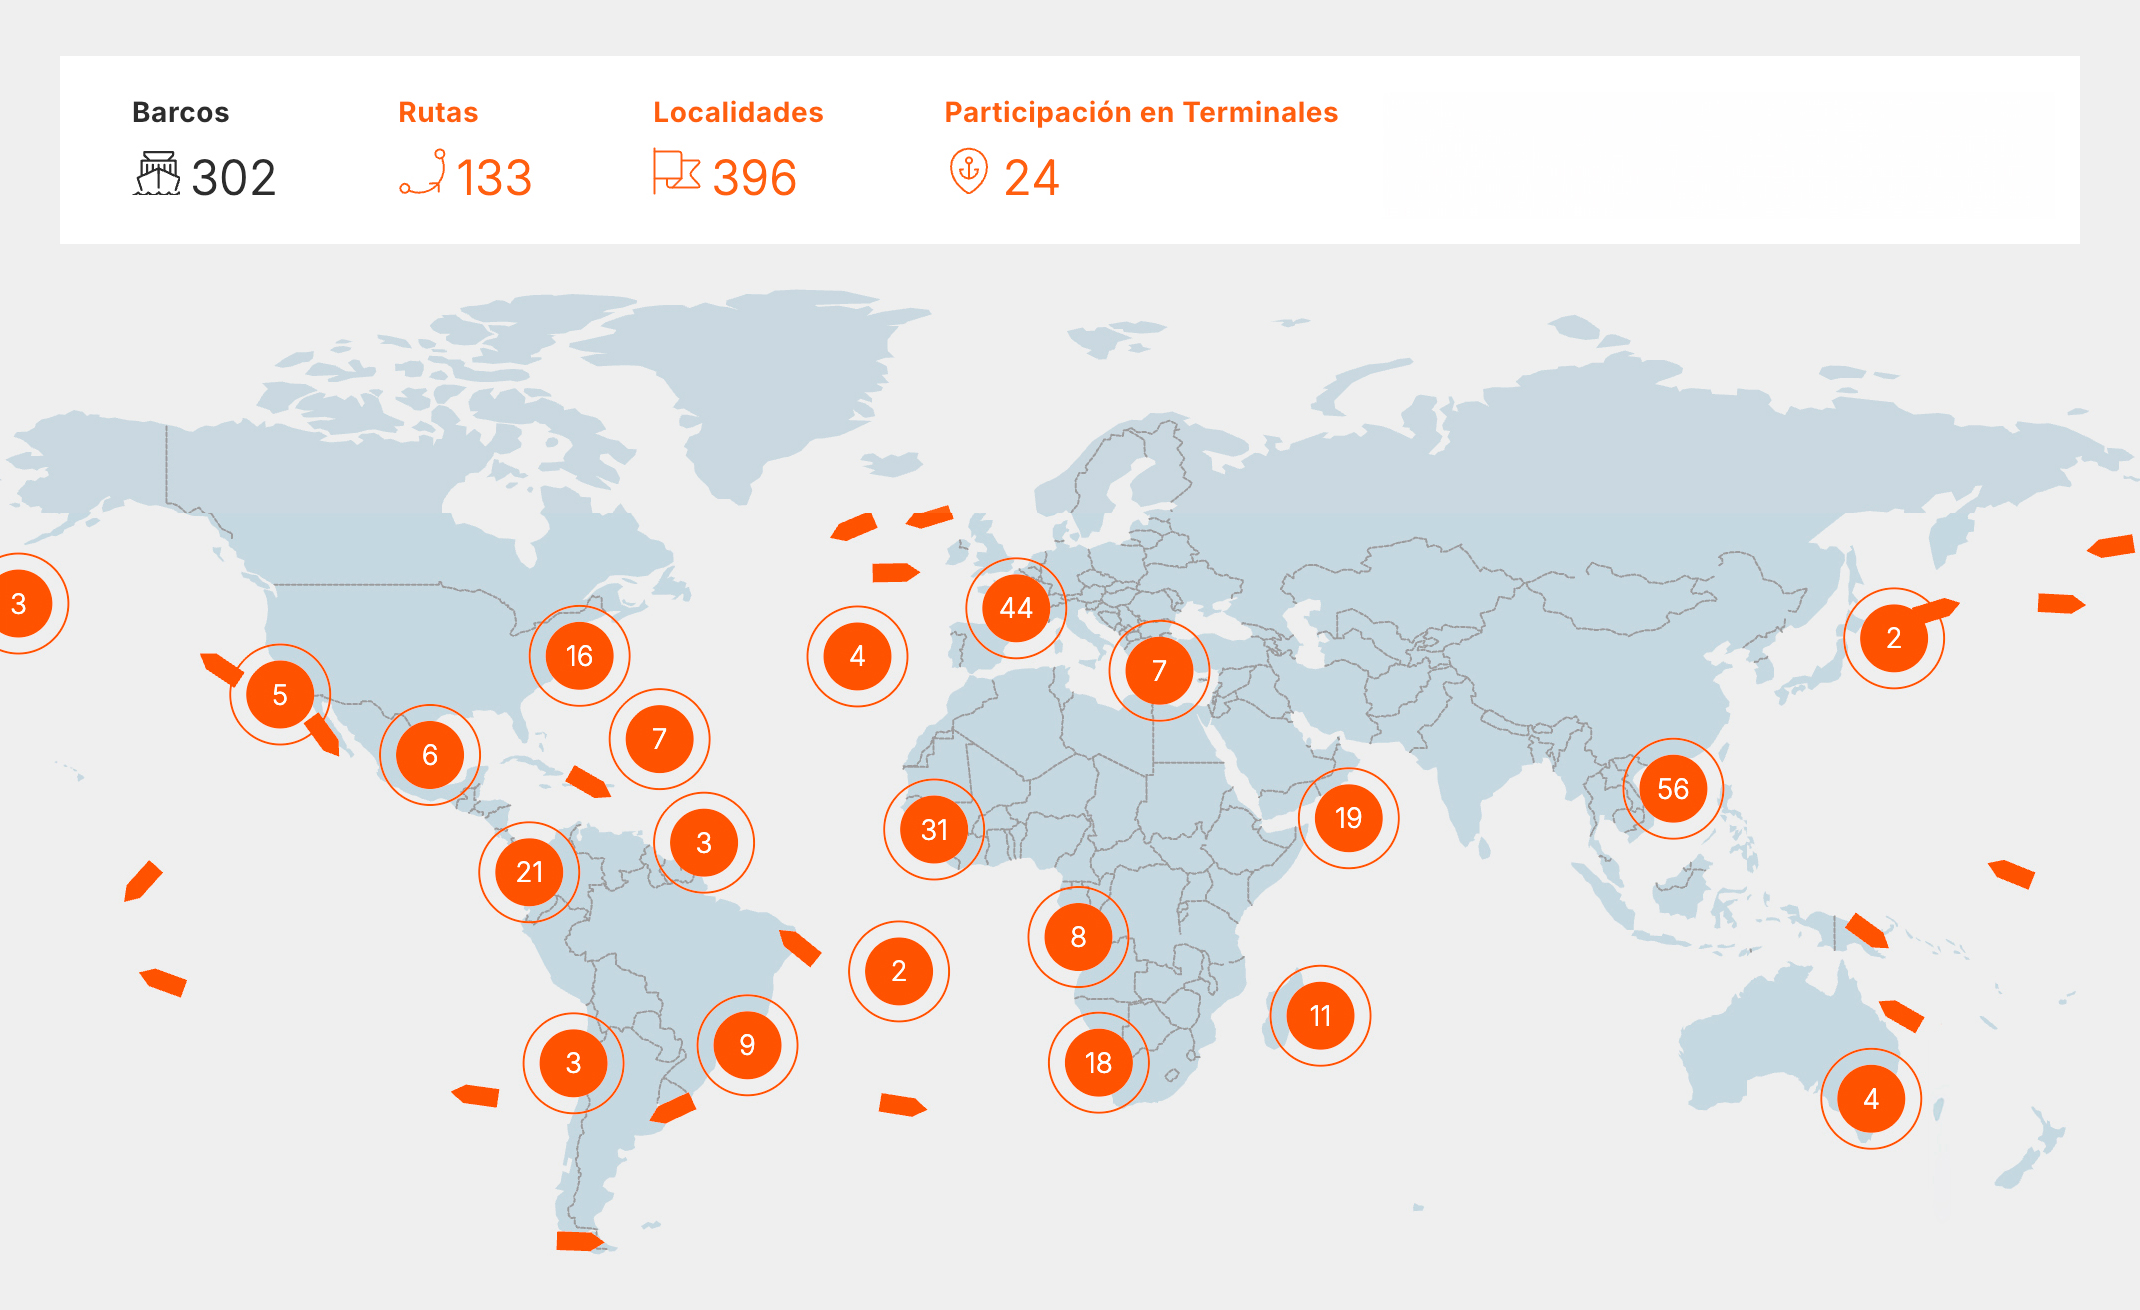Image resolution: width=2140 pixels, height=1310 pixels.
Task: Expand the 3 cluster off Venezuela coast
Action: [x=704, y=843]
